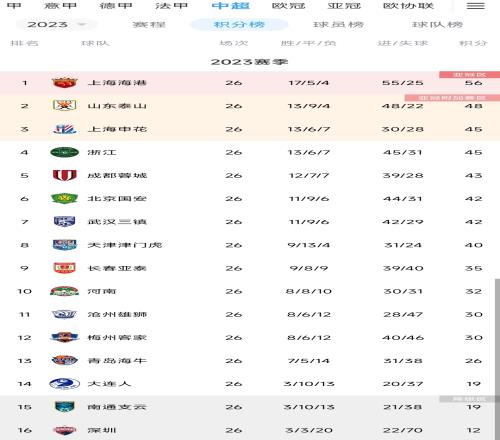The width and height of the screenshot is (500, 440).
Task: Click the 河南 team logo
Action: coord(64,291)
